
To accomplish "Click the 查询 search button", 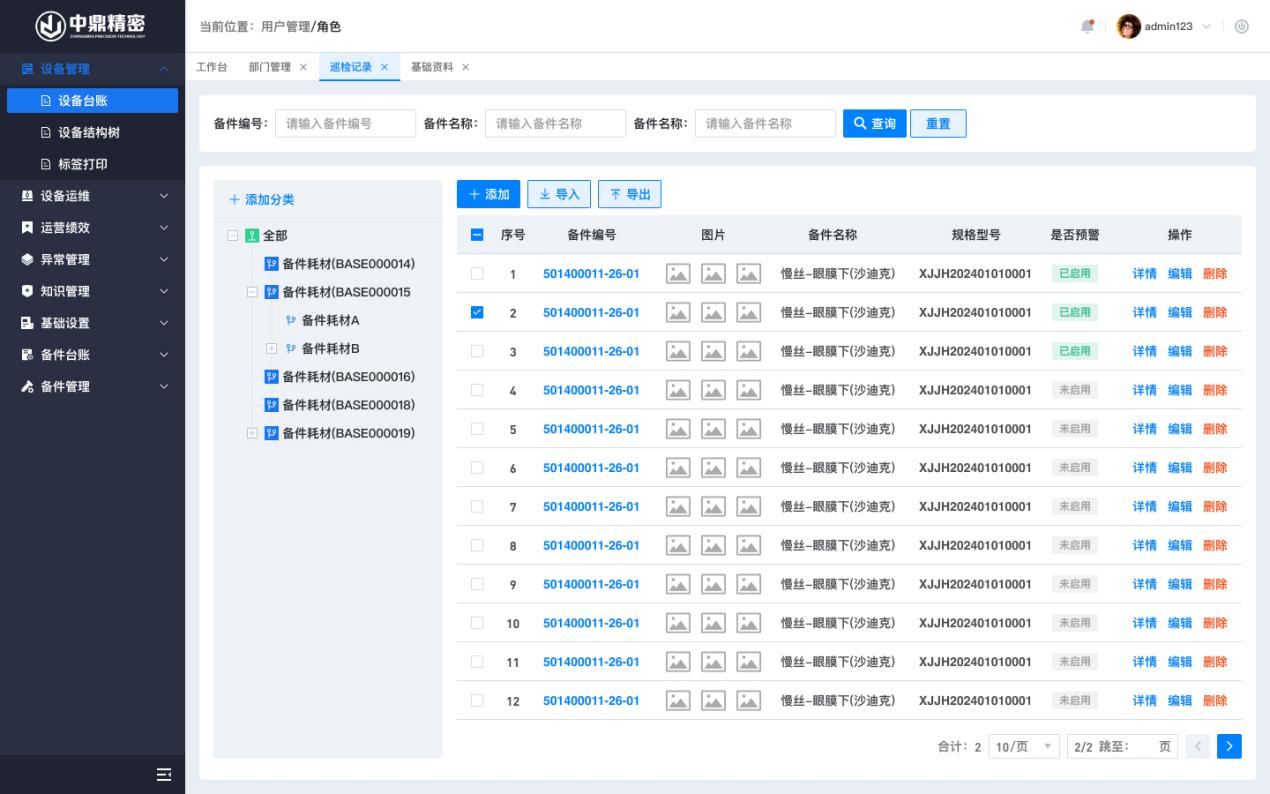I will (874, 124).
